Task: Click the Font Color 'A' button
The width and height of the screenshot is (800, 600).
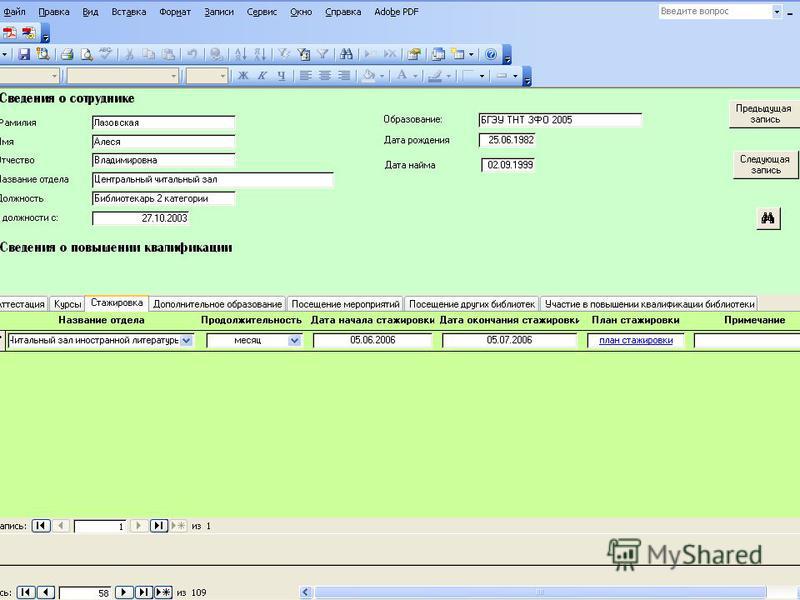Action: click(x=402, y=76)
